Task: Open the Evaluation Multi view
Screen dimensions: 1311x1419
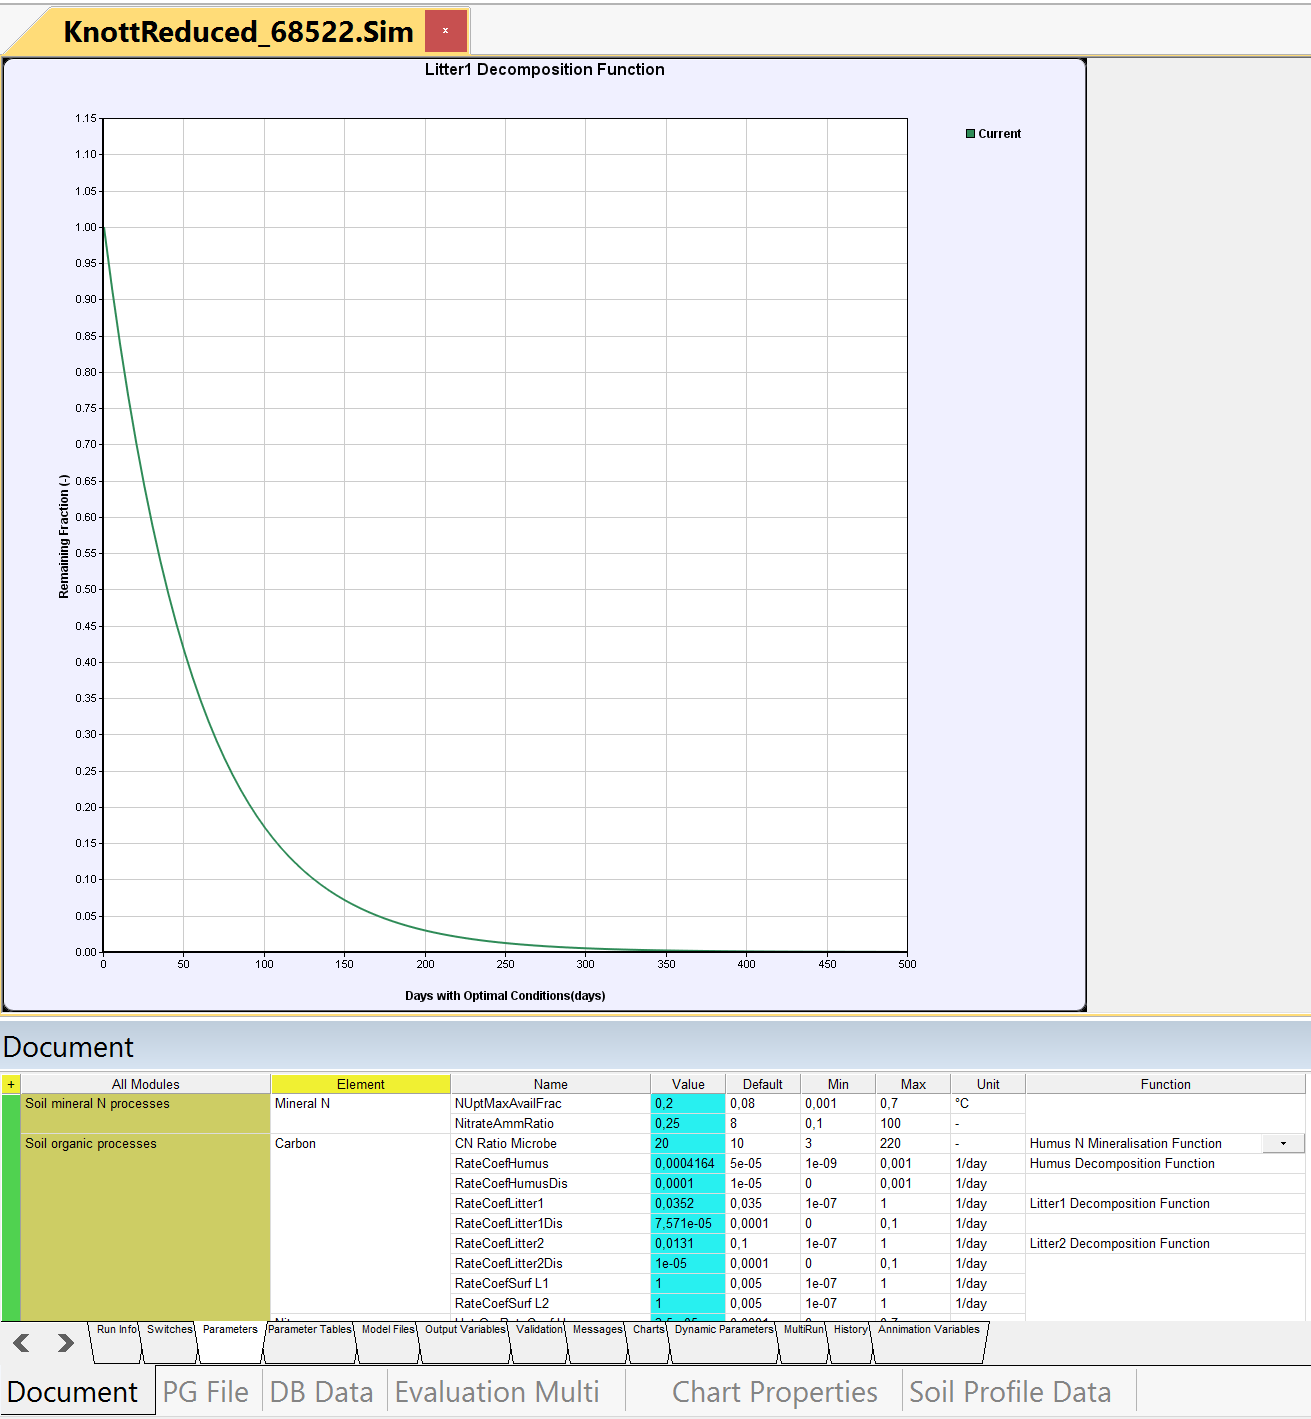Action: 497,1391
